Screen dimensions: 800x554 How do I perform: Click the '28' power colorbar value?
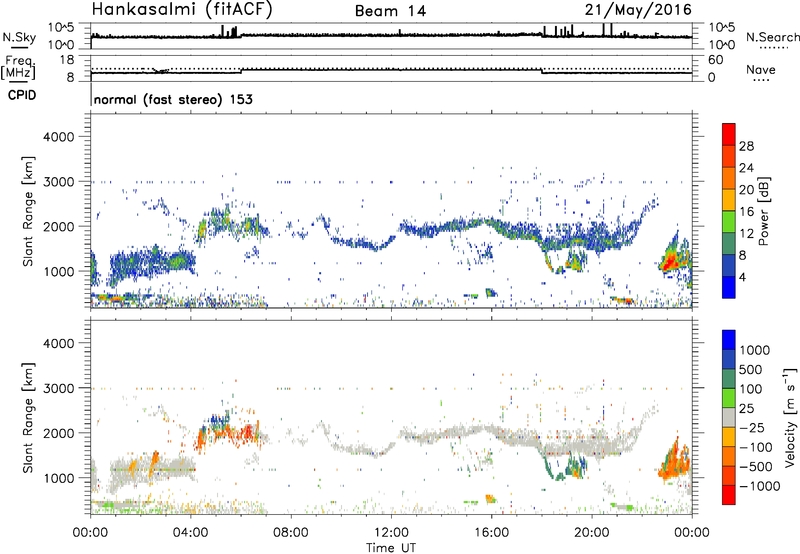746,146
